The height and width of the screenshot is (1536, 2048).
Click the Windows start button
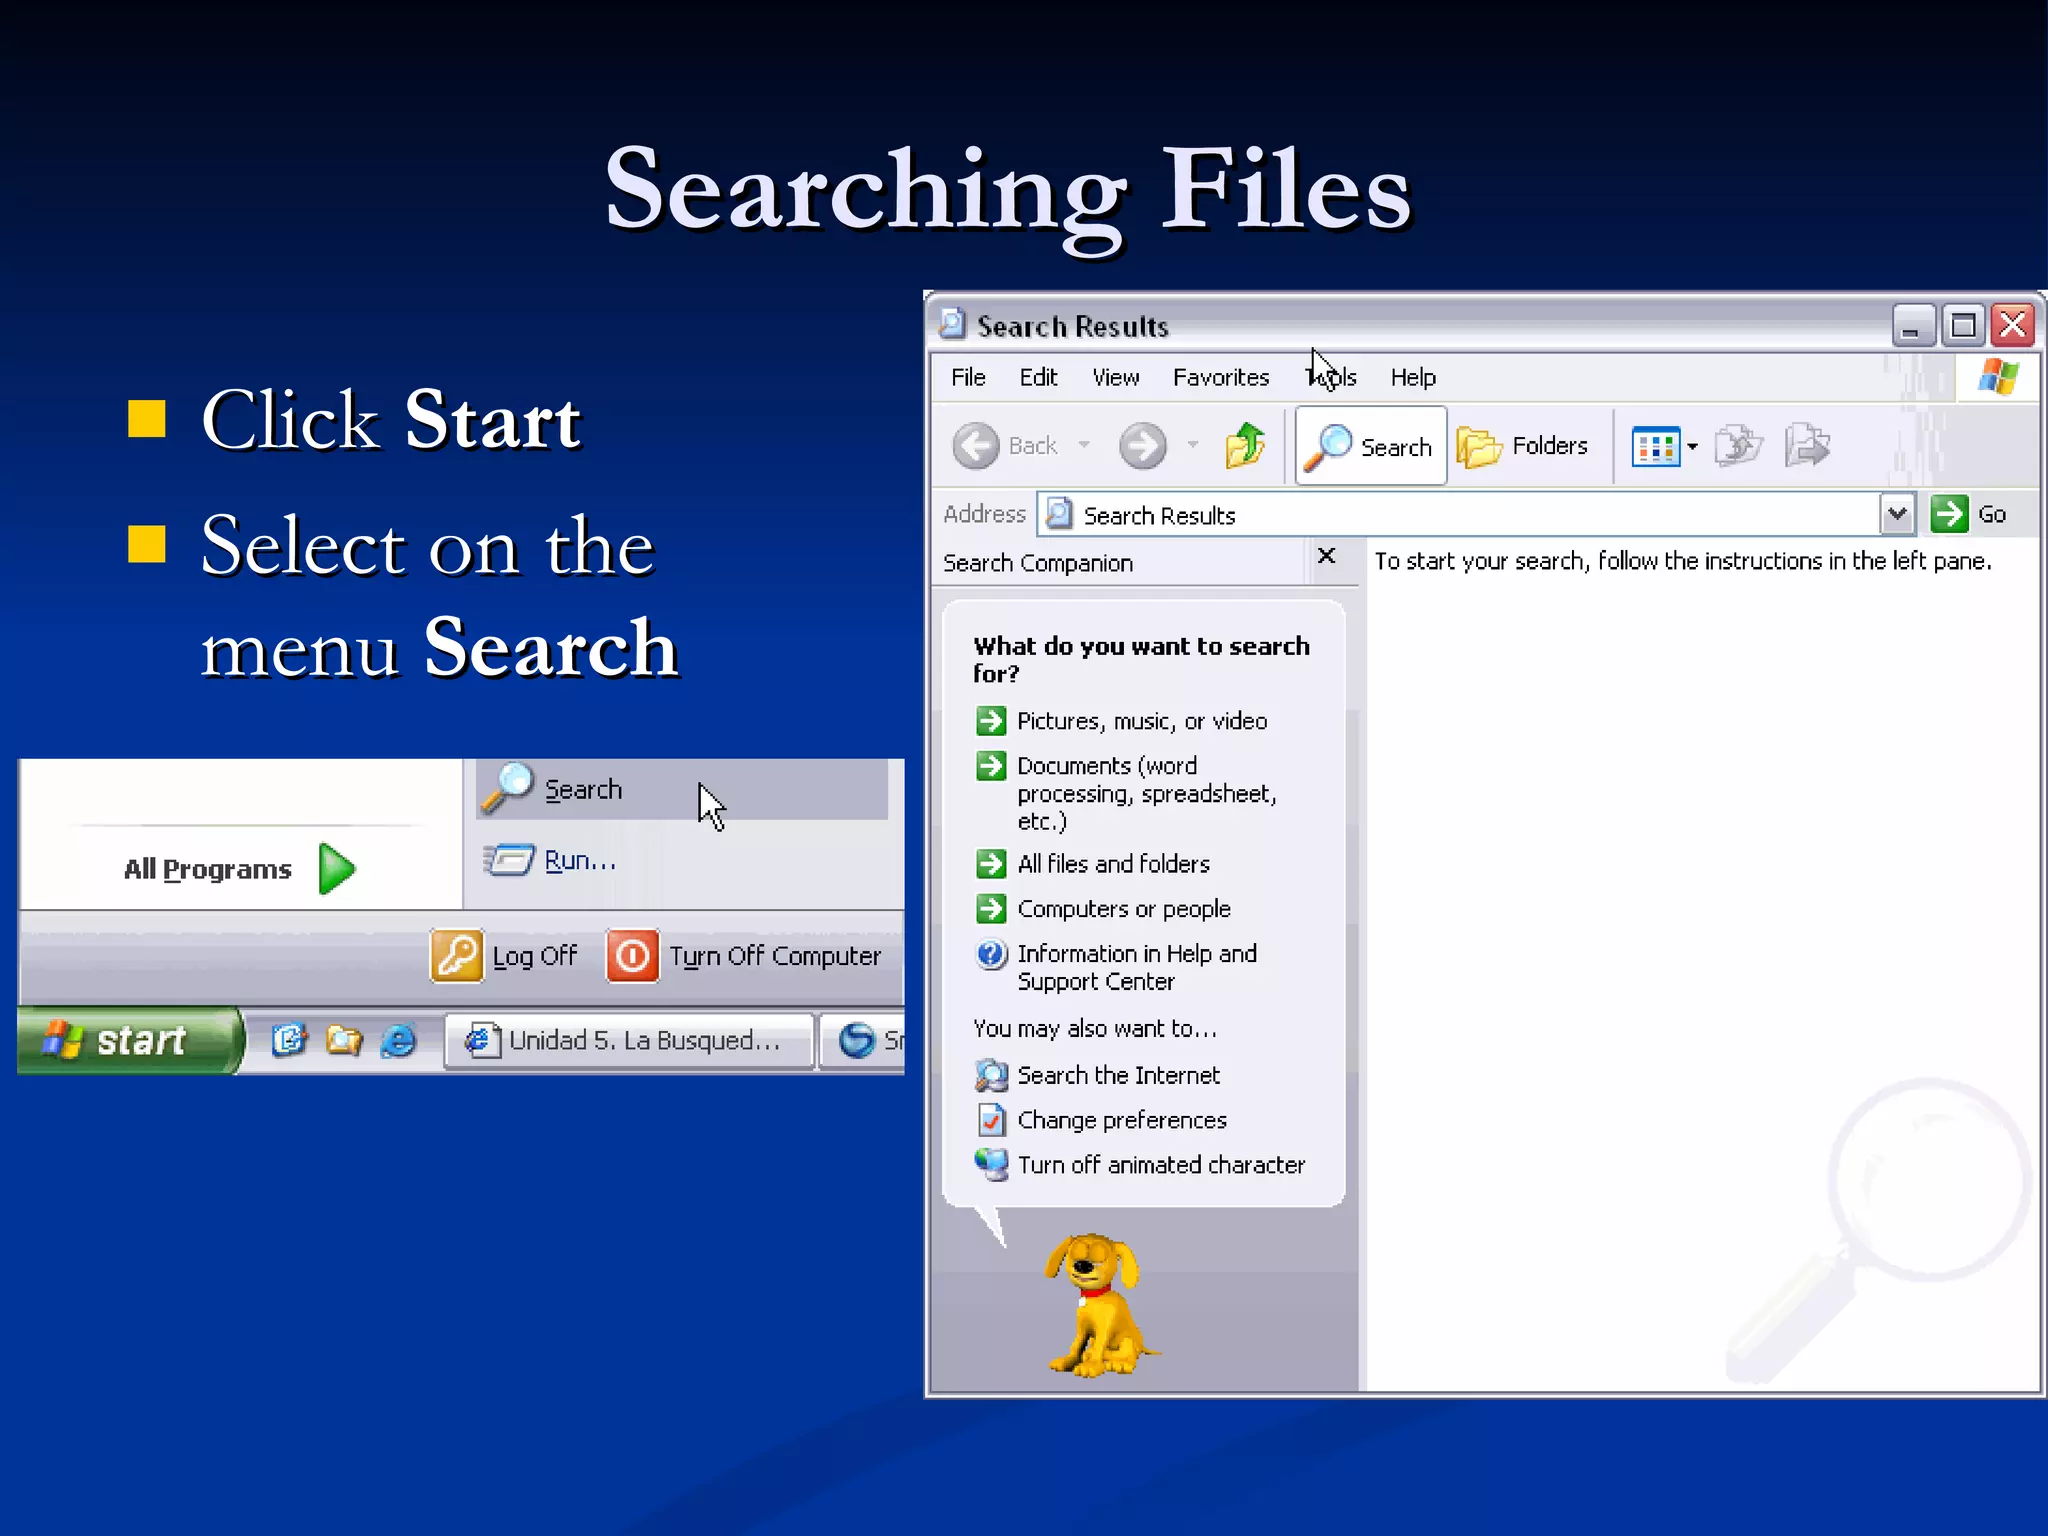pos(130,1040)
